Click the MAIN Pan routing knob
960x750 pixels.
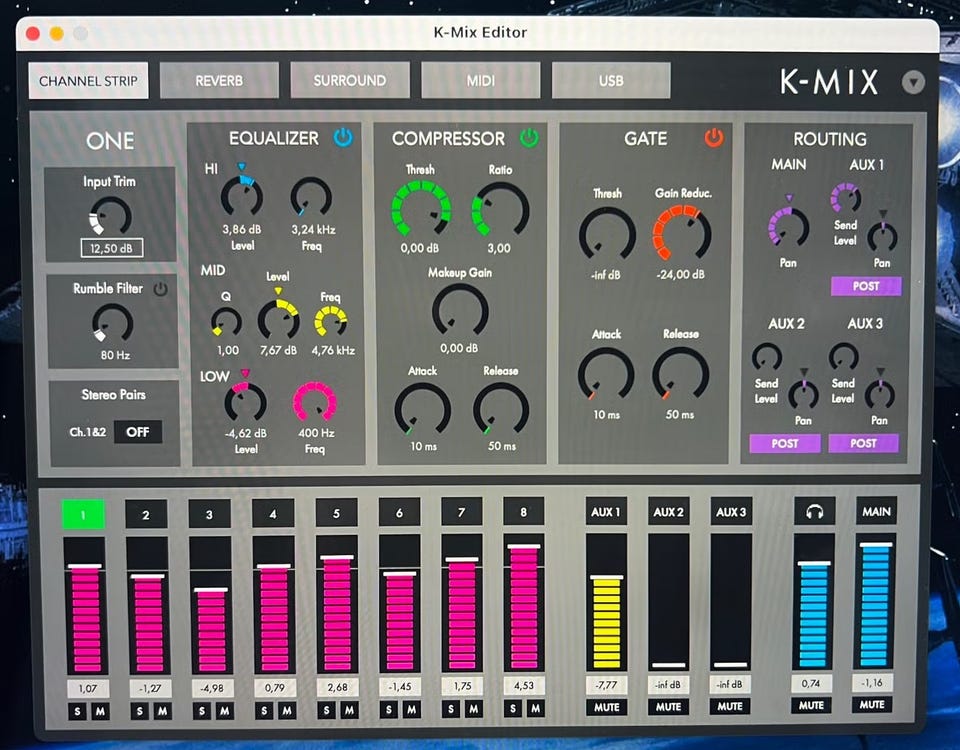[789, 227]
